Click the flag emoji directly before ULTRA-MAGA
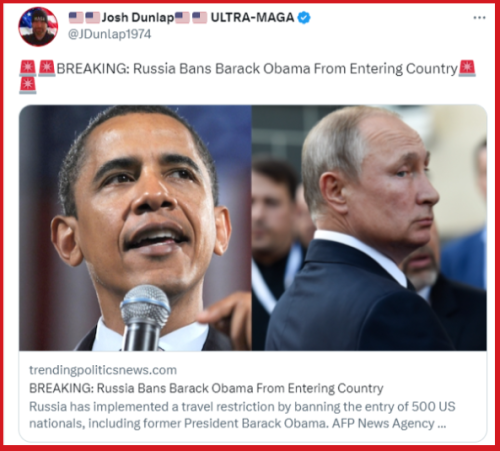This screenshot has width=500, height=451. (x=199, y=17)
